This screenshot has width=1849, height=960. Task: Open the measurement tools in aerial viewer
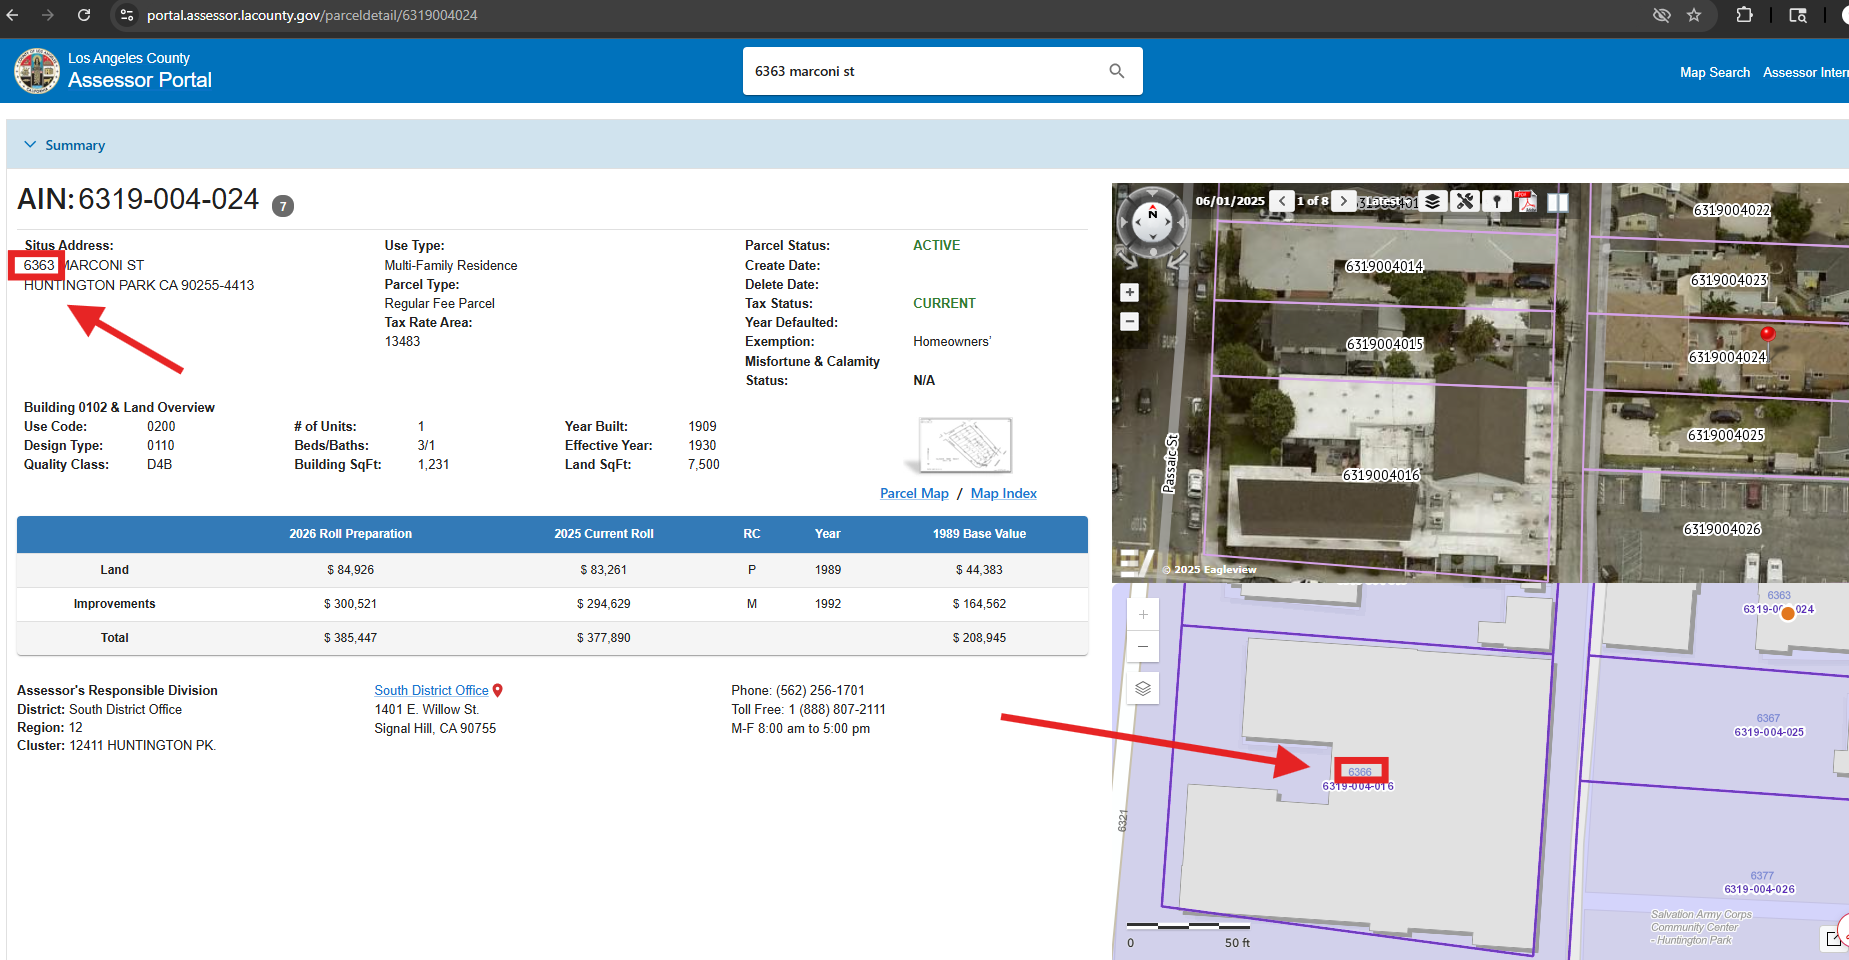tap(1465, 201)
